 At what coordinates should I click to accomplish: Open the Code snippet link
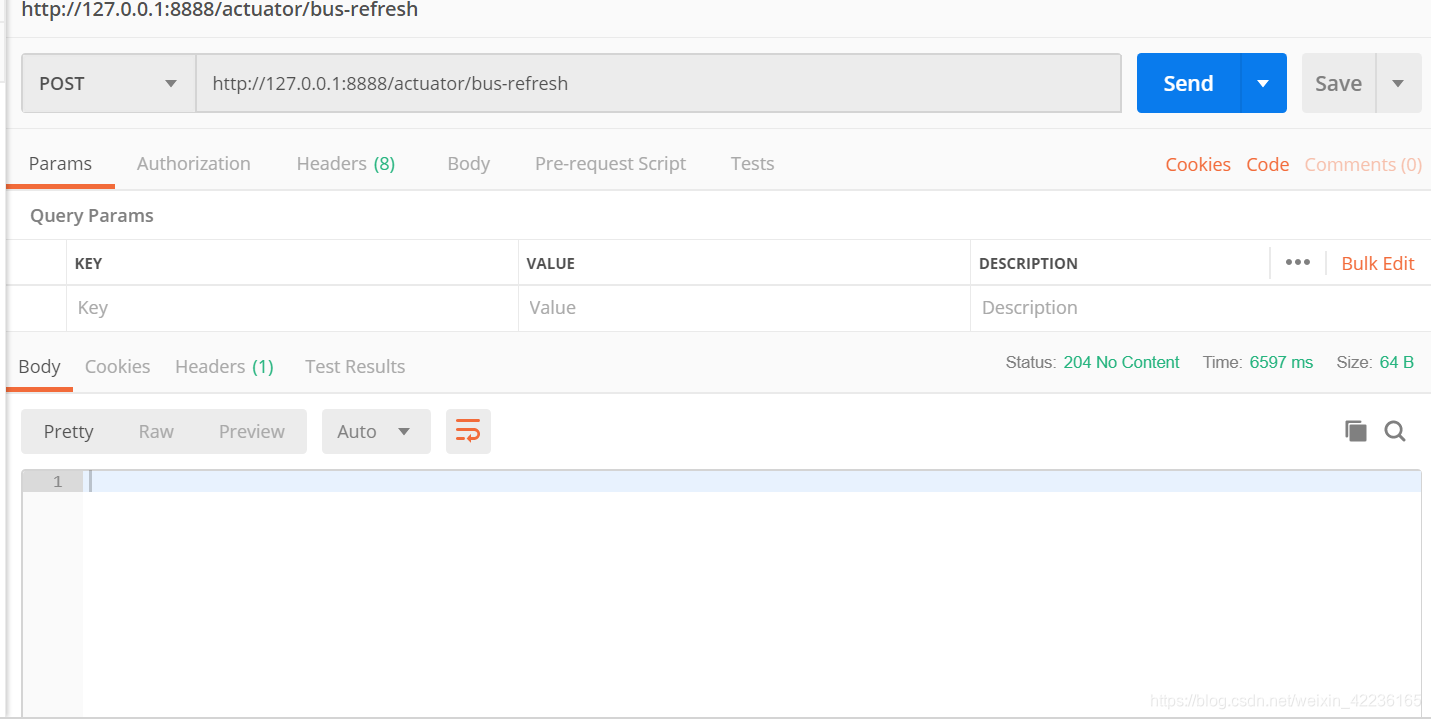point(1267,165)
